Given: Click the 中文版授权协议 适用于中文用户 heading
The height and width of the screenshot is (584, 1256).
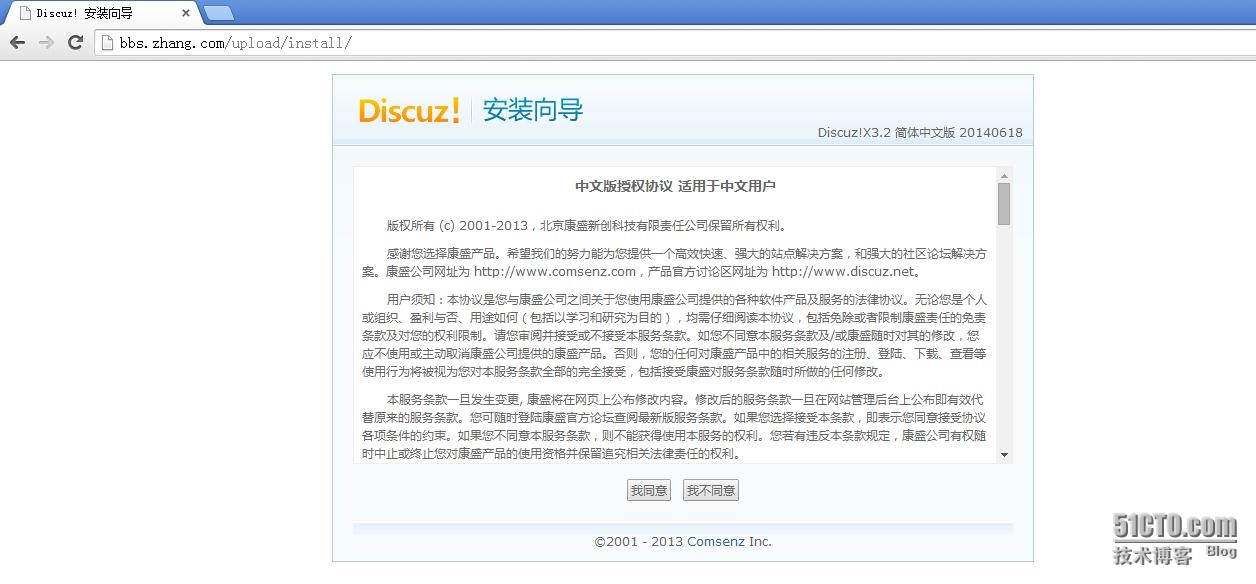Looking at the screenshot, I should point(675,186).
